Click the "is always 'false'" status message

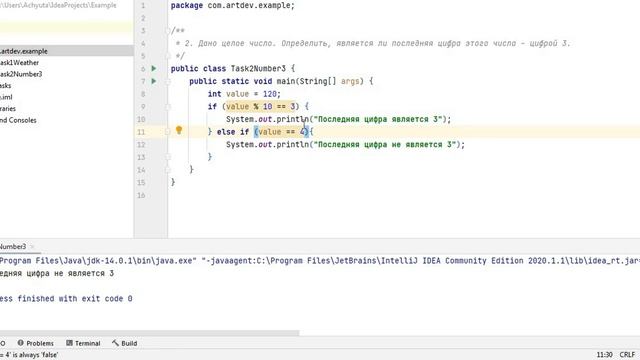point(29,355)
